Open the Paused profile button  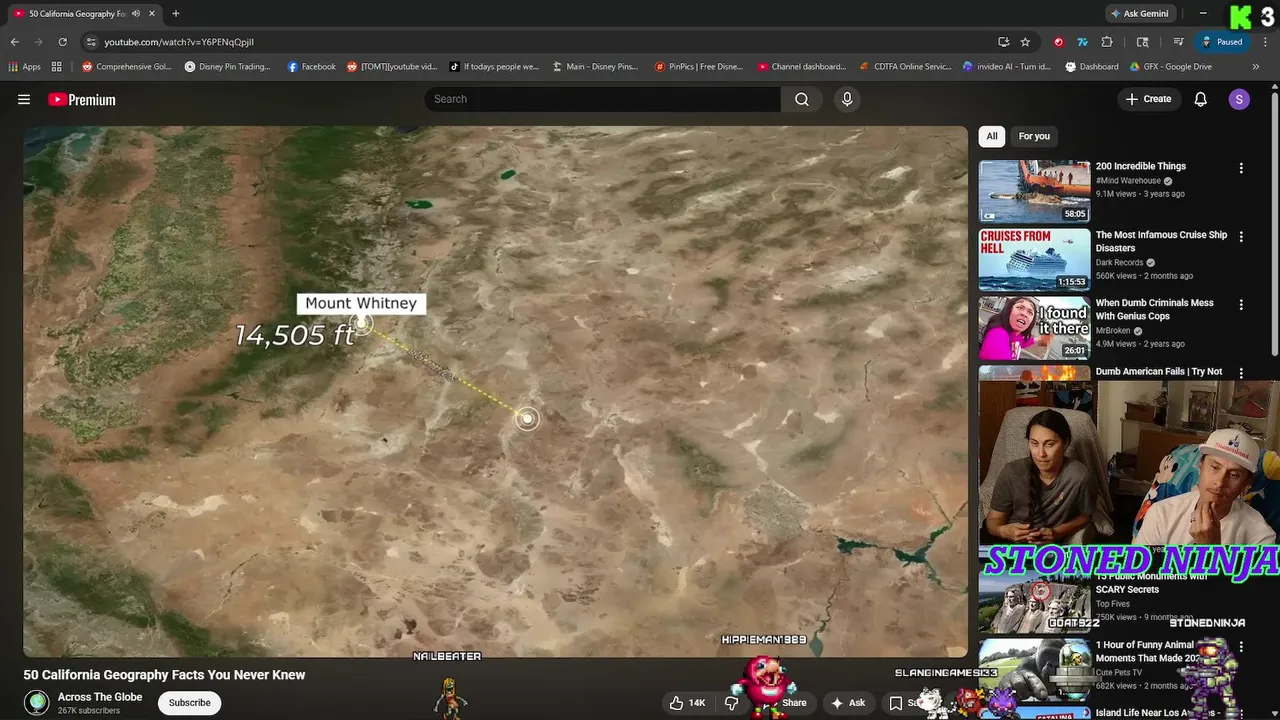pos(1223,42)
